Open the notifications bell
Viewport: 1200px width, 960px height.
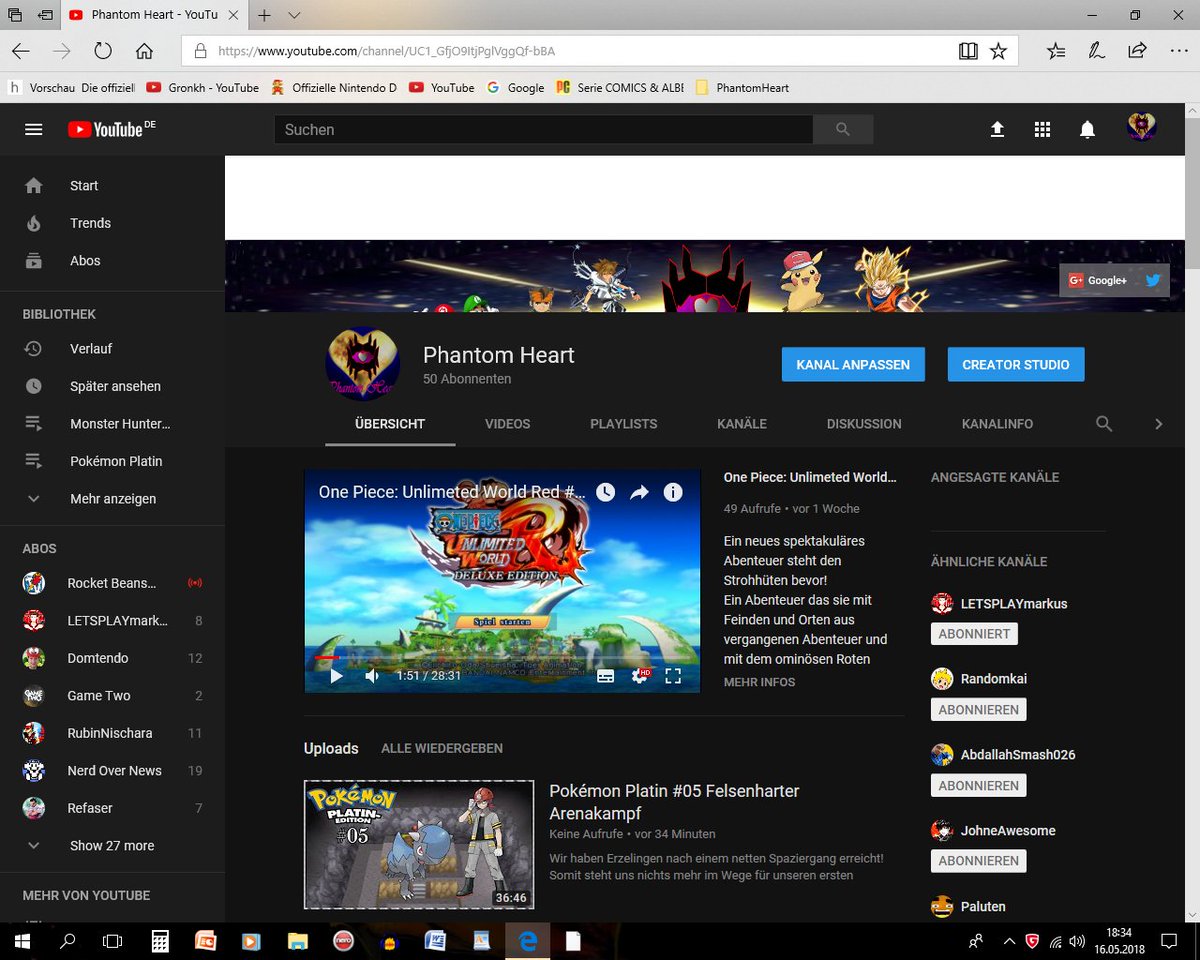[1087, 129]
